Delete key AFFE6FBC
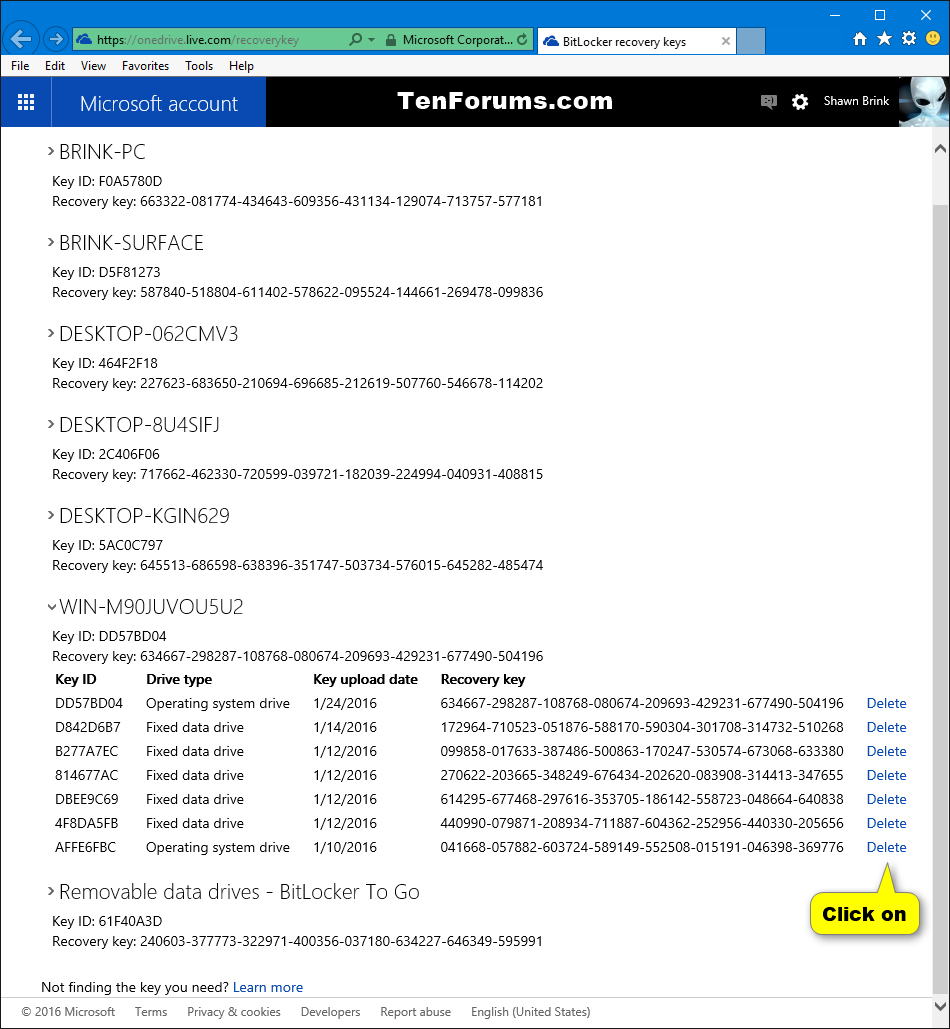Viewport: 950px width, 1029px height. 886,847
